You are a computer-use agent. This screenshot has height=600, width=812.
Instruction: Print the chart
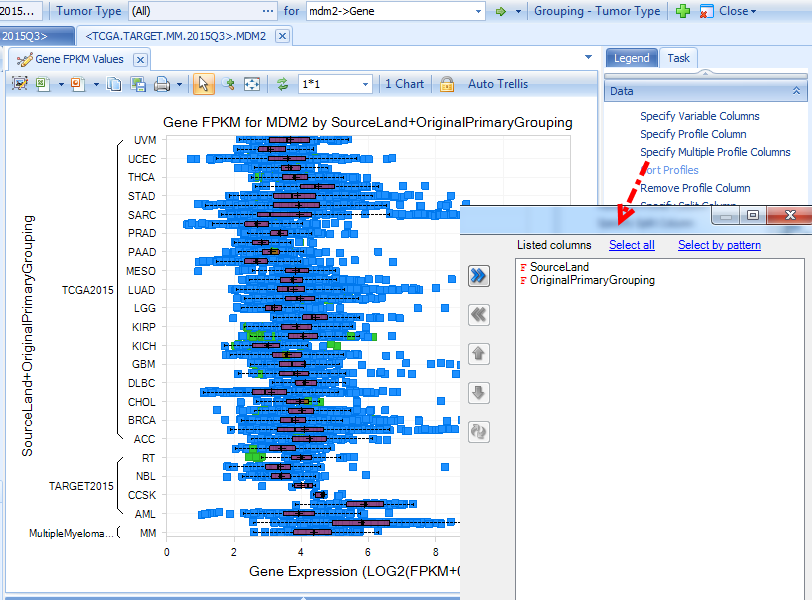tap(162, 84)
